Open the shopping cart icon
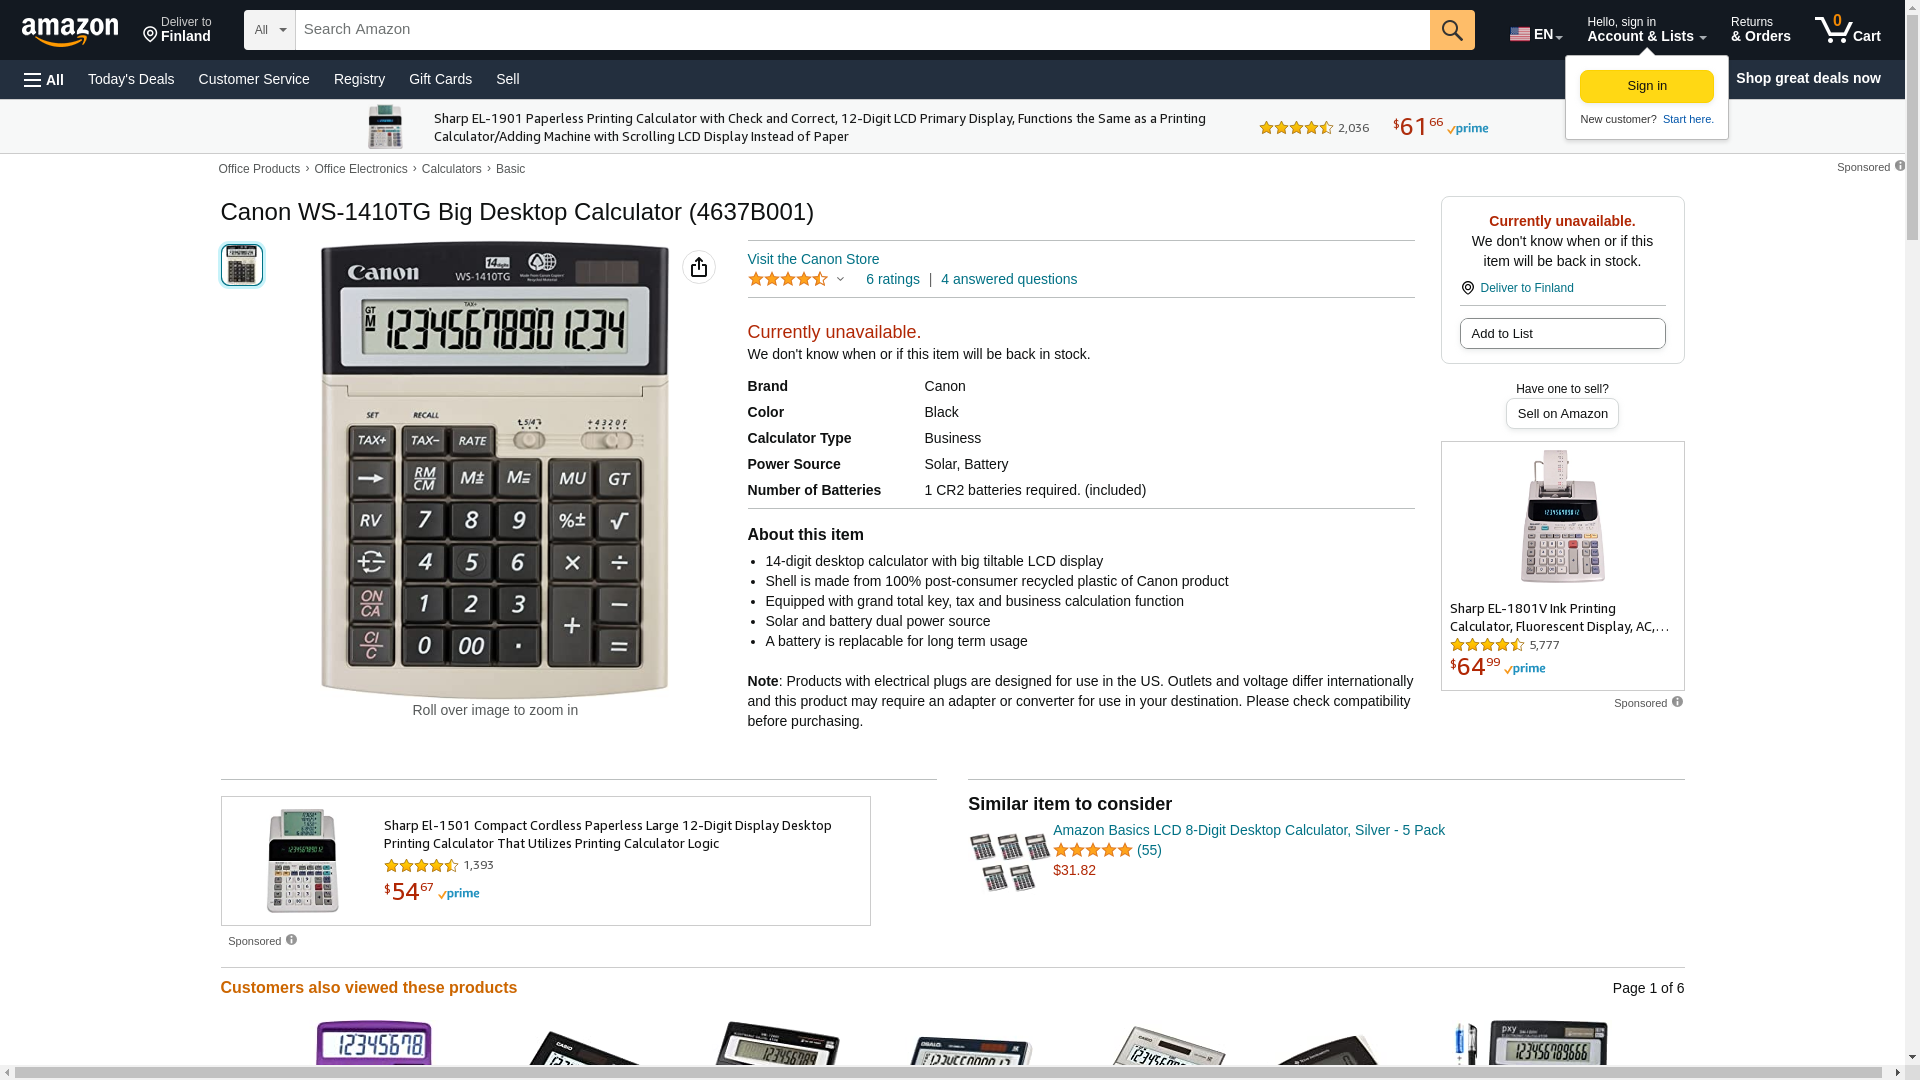 pyautogui.click(x=1847, y=30)
